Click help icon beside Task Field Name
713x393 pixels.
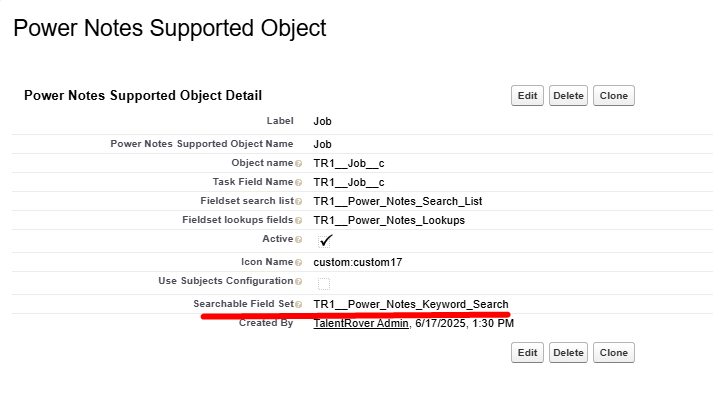(x=298, y=183)
